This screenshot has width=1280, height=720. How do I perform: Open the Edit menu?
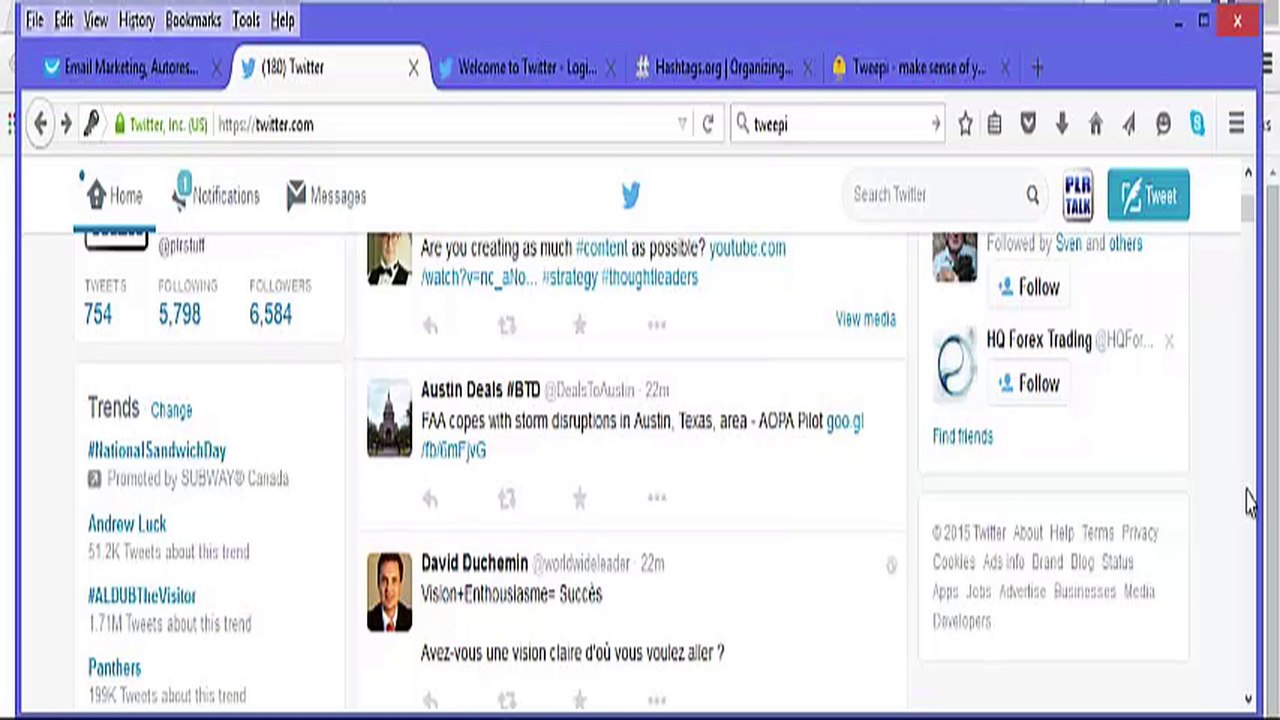pyautogui.click(x=63, y=20)
